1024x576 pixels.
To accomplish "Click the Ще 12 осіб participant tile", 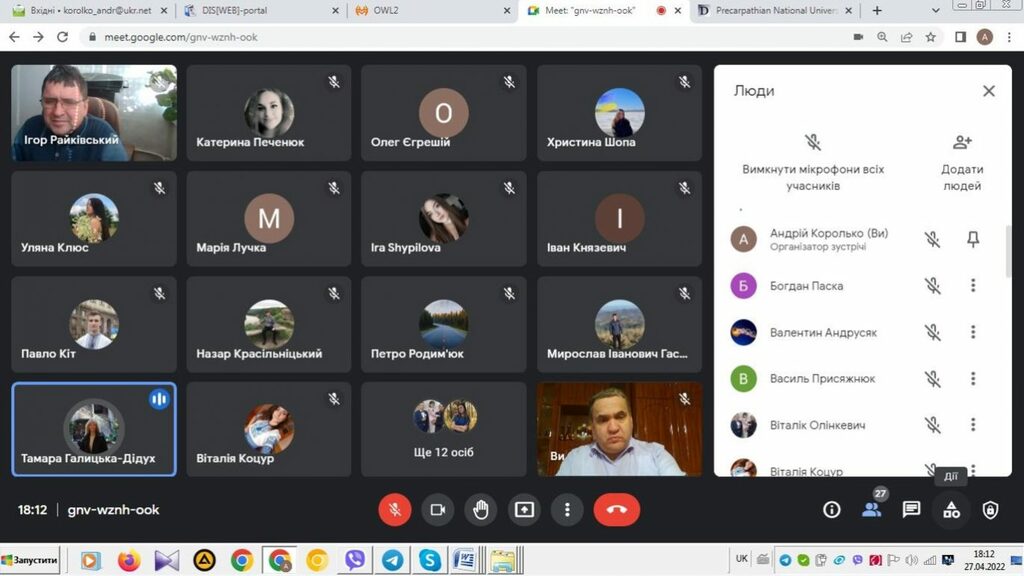I will click(444, 428).
